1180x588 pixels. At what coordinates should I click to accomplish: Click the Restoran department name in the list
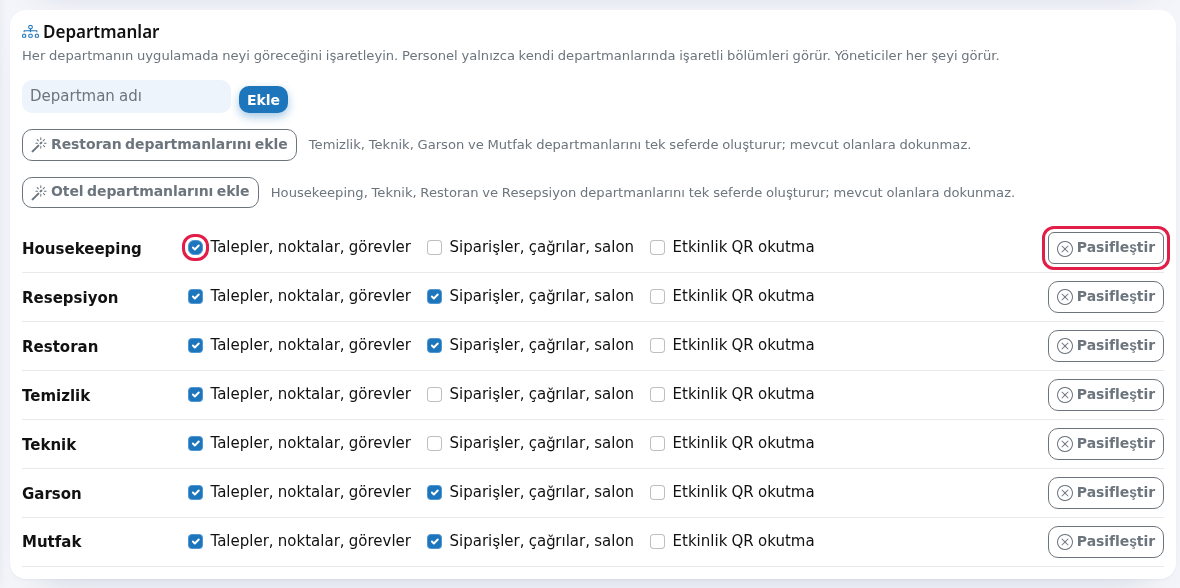pos(60,346)
